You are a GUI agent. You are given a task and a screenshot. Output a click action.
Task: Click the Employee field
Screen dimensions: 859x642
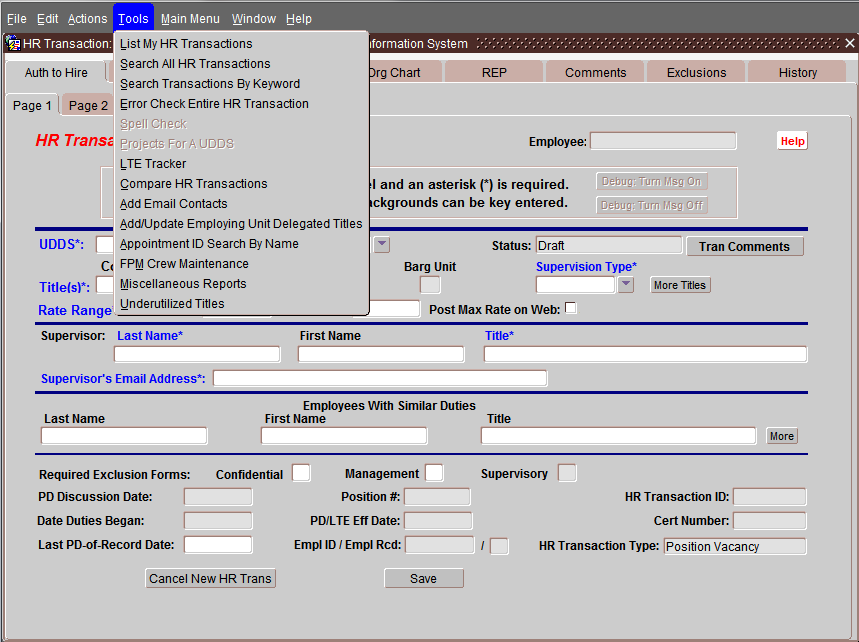coord(663,141)
